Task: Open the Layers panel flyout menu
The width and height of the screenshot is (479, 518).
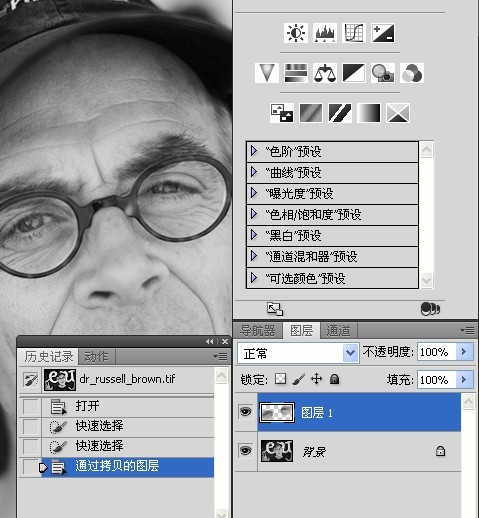Action: pyautogui.click(x=467, y=330)
